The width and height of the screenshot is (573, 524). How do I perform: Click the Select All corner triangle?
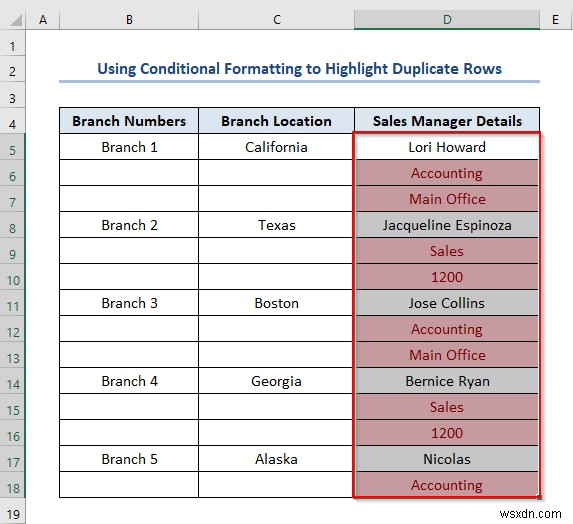(15, 20)
